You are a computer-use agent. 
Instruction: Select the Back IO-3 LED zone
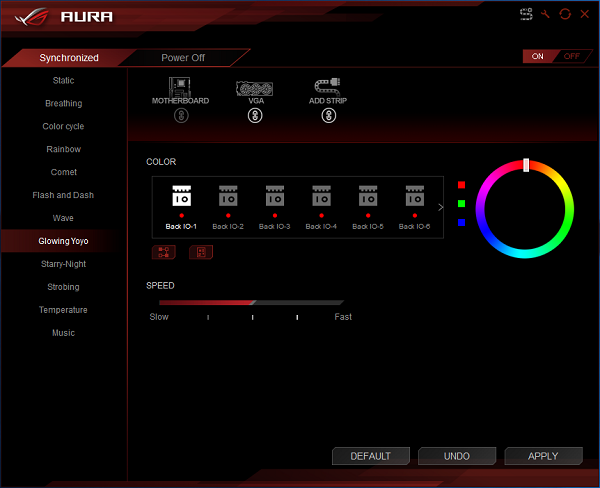[275, 207]
